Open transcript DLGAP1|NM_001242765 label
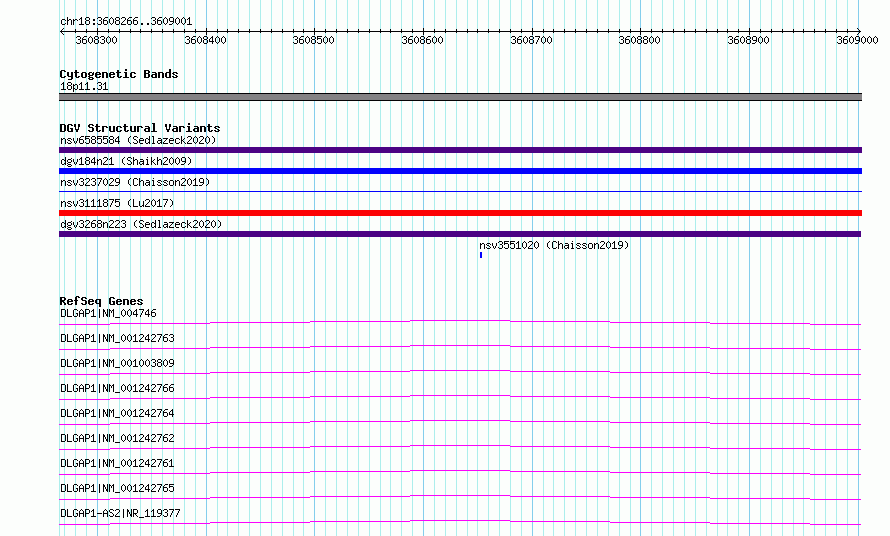This screenshot has width=890, height=536. [x=117, y=488]
